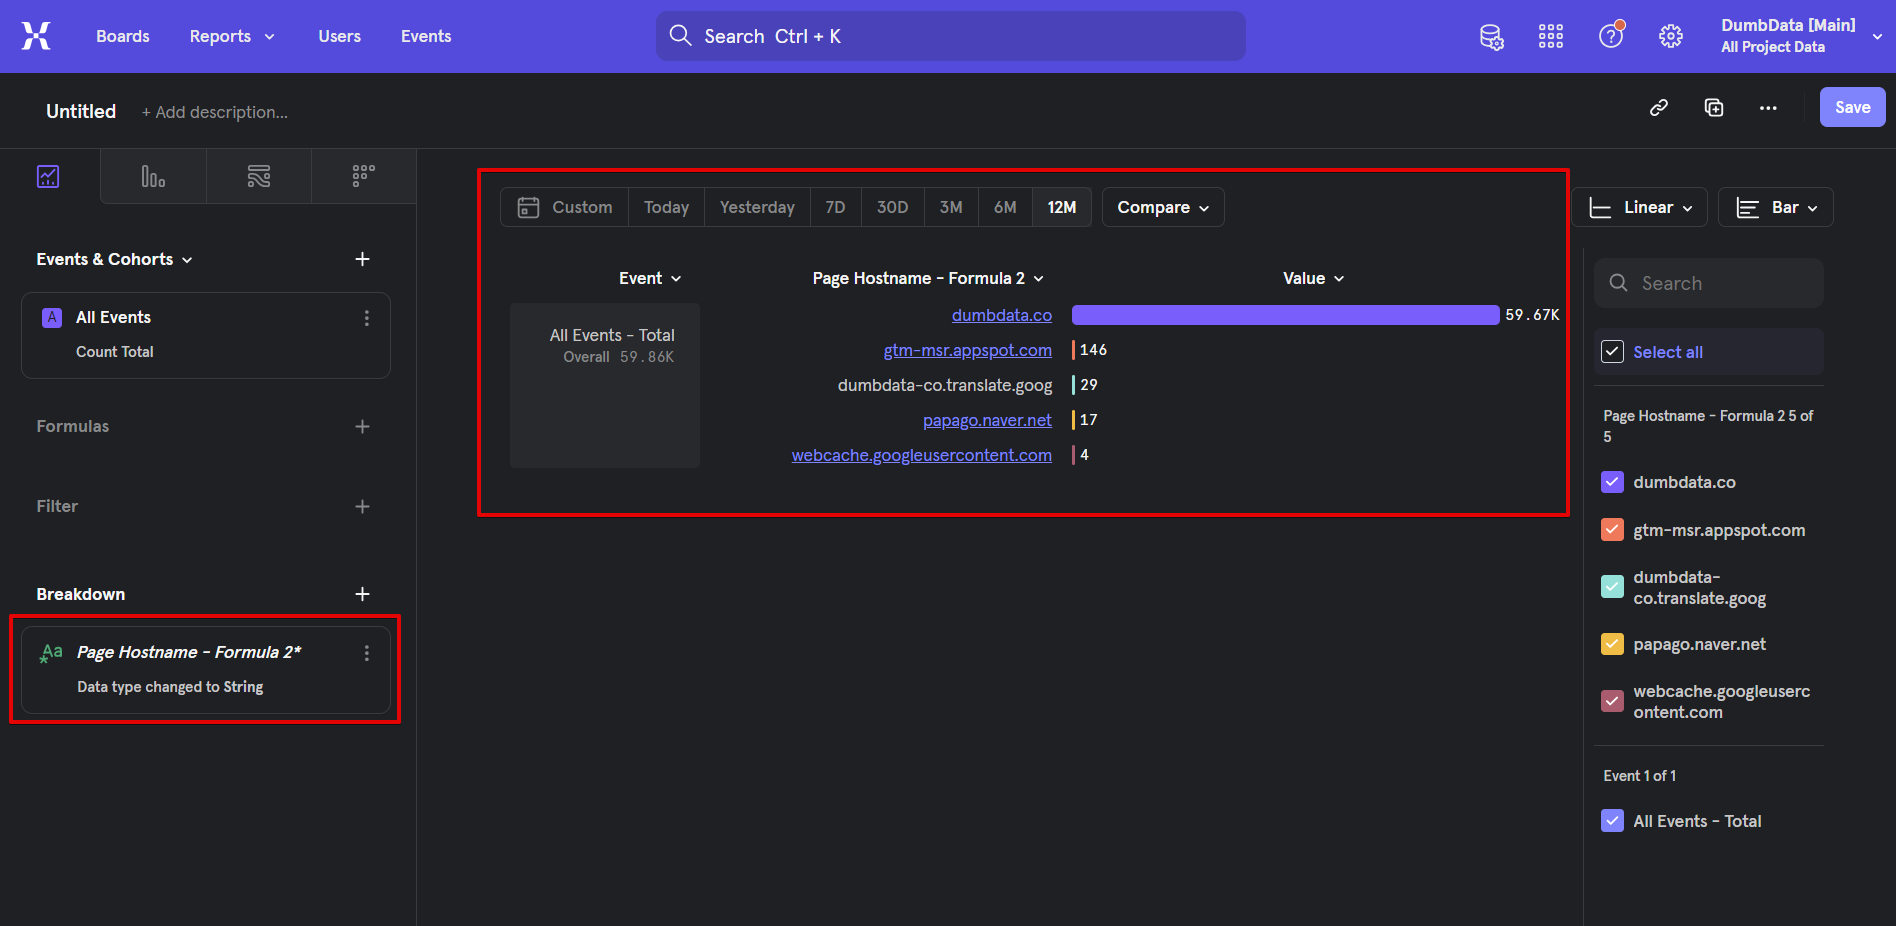
Task: Click the dumbdata.co purple value bar
Action: pyautogui.click(x=1284, y=314)
